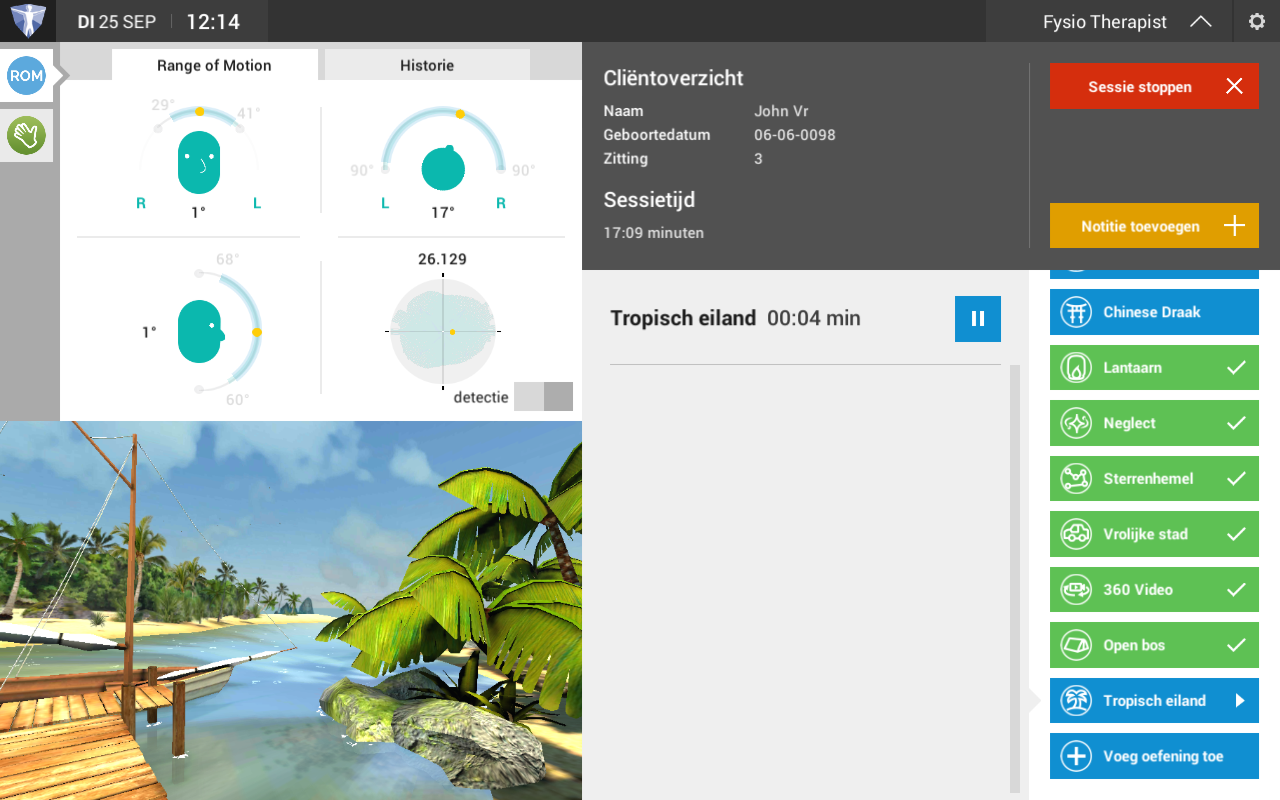Viewport: 1280px width, 800px height.
Task: Click the clock showing 12:14
Action: [x=213, y=22]
